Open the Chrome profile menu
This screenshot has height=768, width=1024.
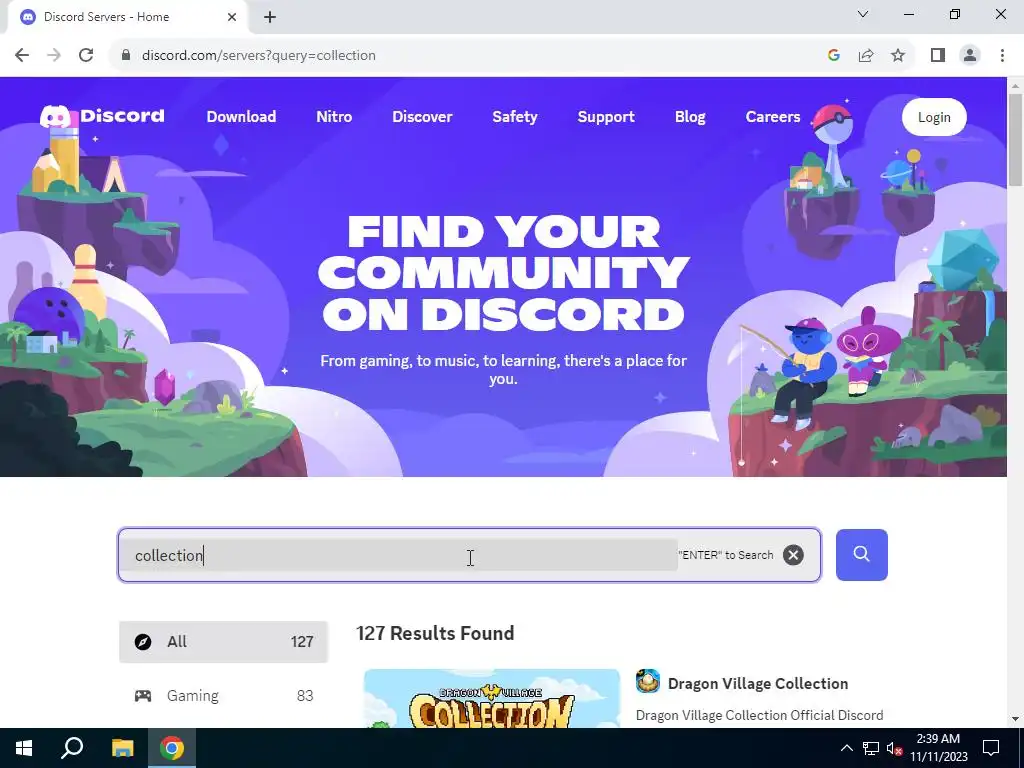click(970, 56)
